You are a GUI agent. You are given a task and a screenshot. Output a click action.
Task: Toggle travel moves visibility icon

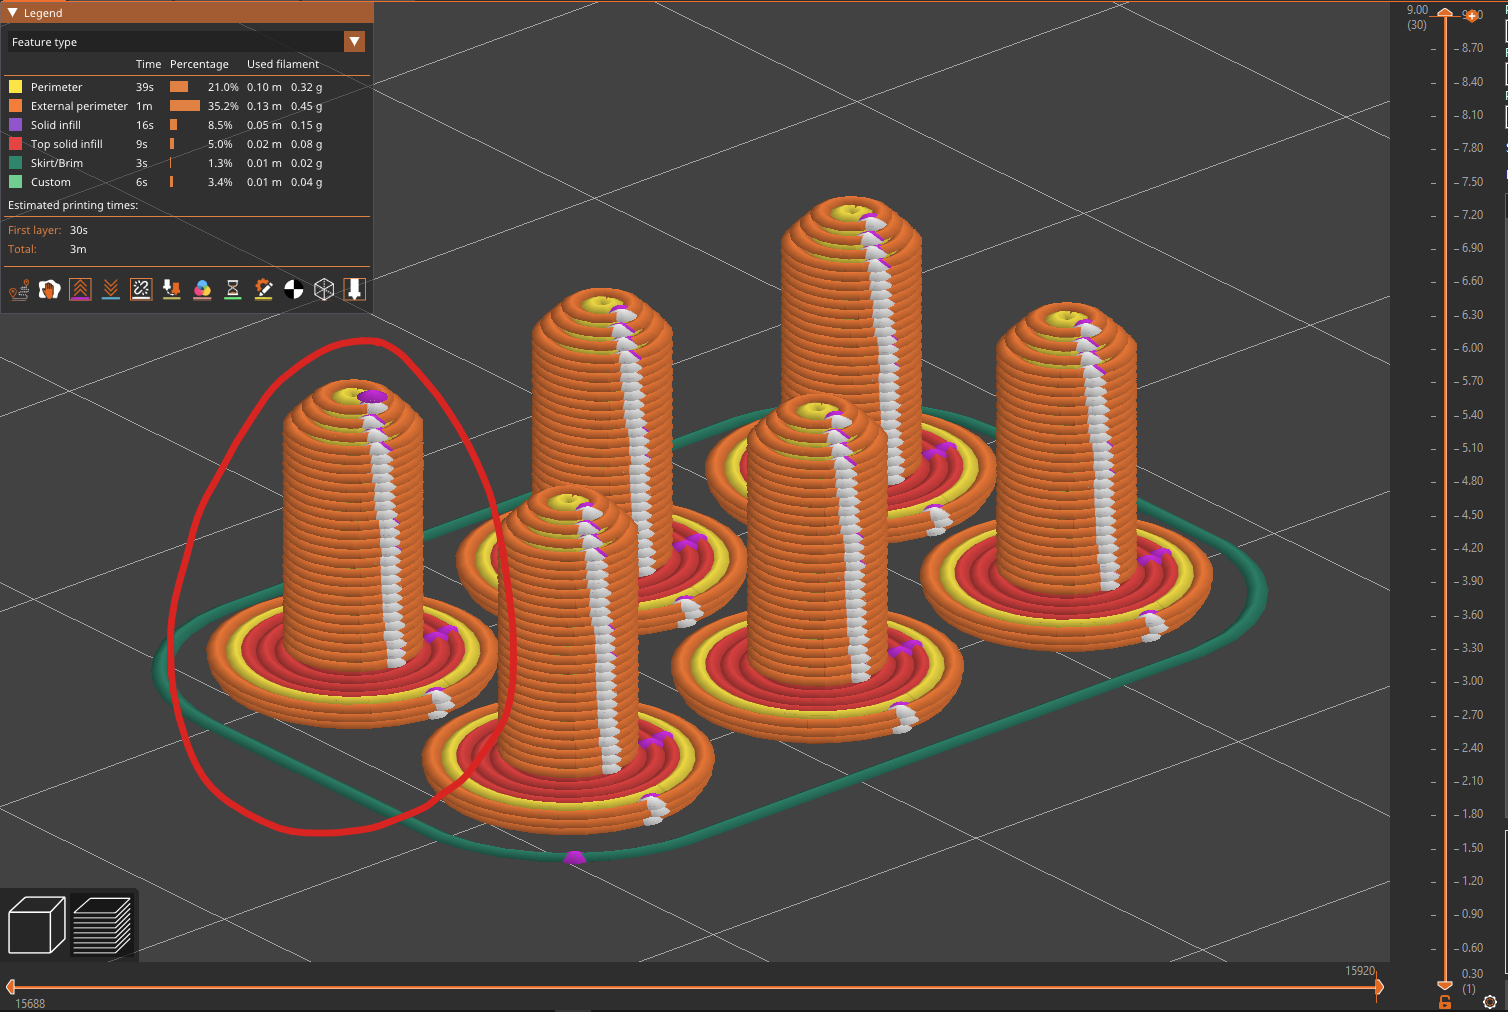(19, 290)
